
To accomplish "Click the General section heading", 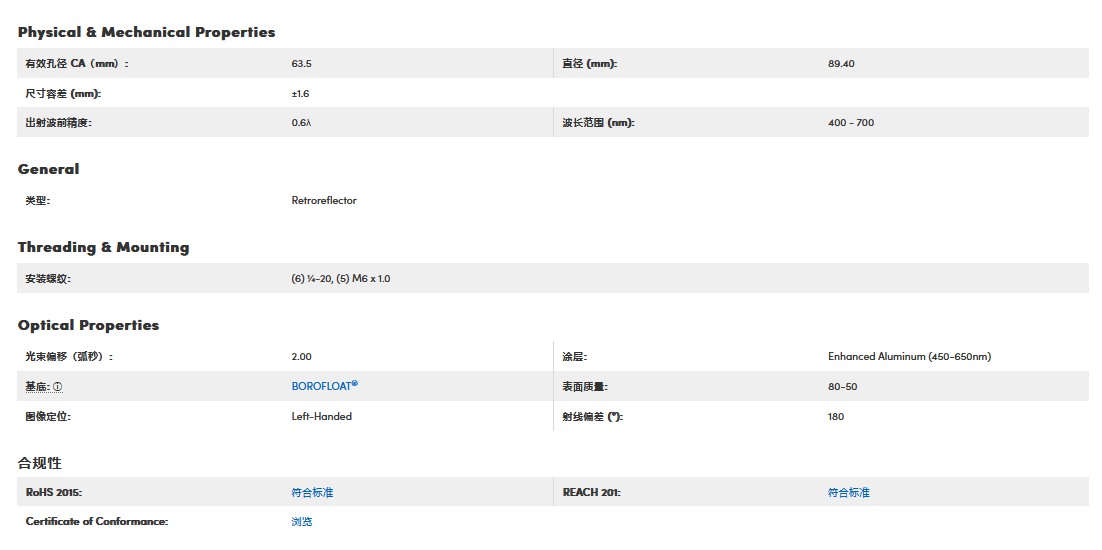I will [x=48, y=169].
